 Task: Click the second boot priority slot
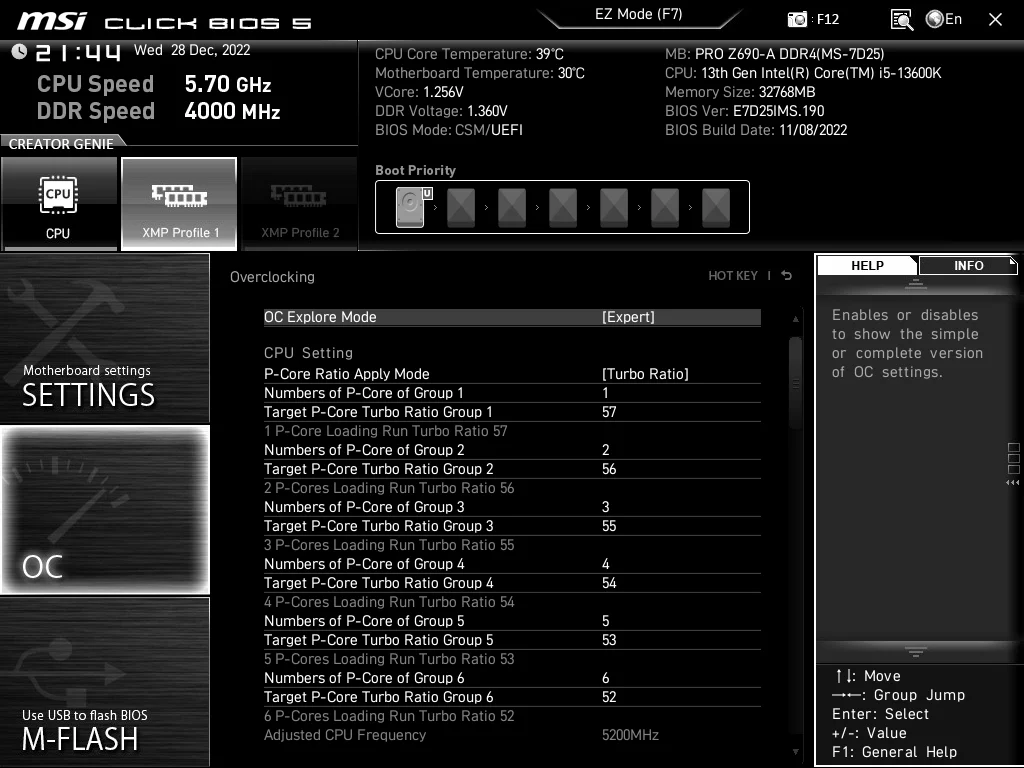pyautogui.click(x=461, y=208)
